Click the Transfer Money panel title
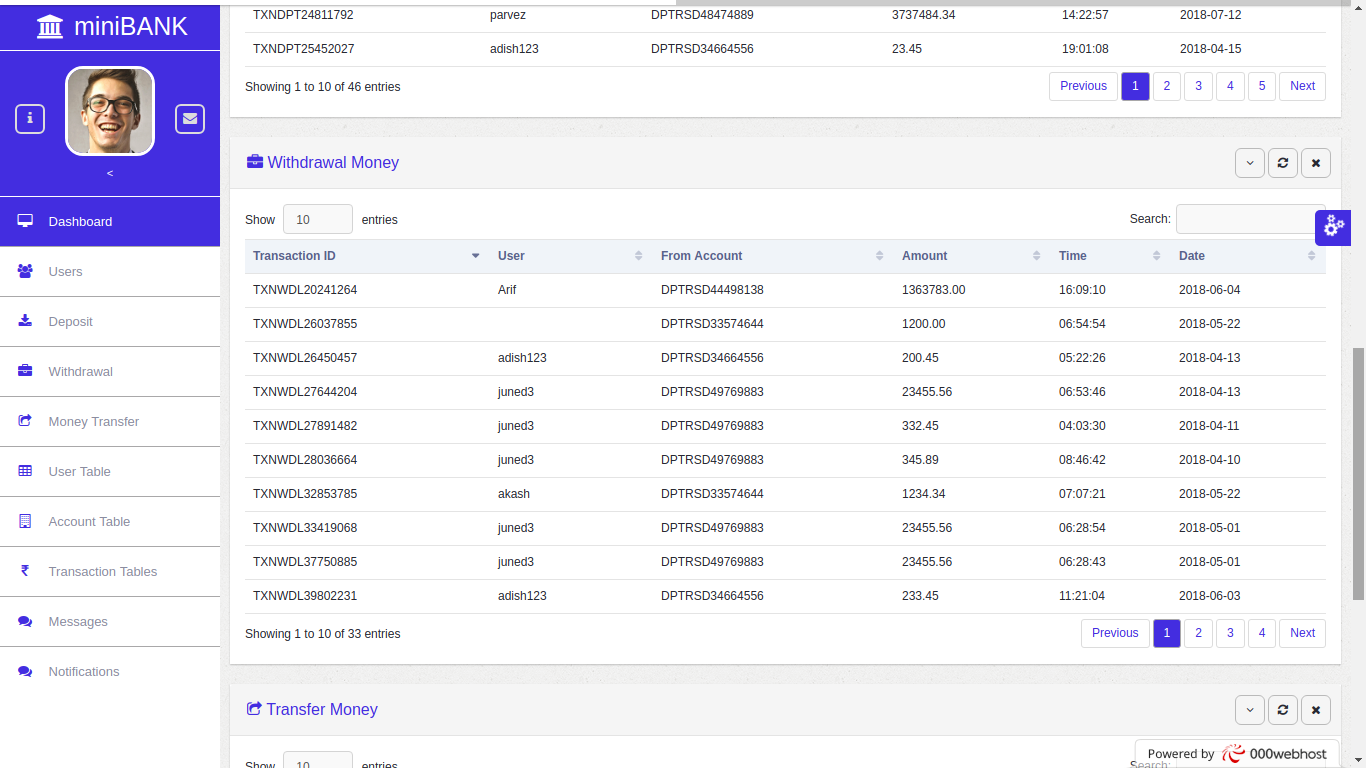Viewport: 1366px width, 768px height. click(322, 709)
